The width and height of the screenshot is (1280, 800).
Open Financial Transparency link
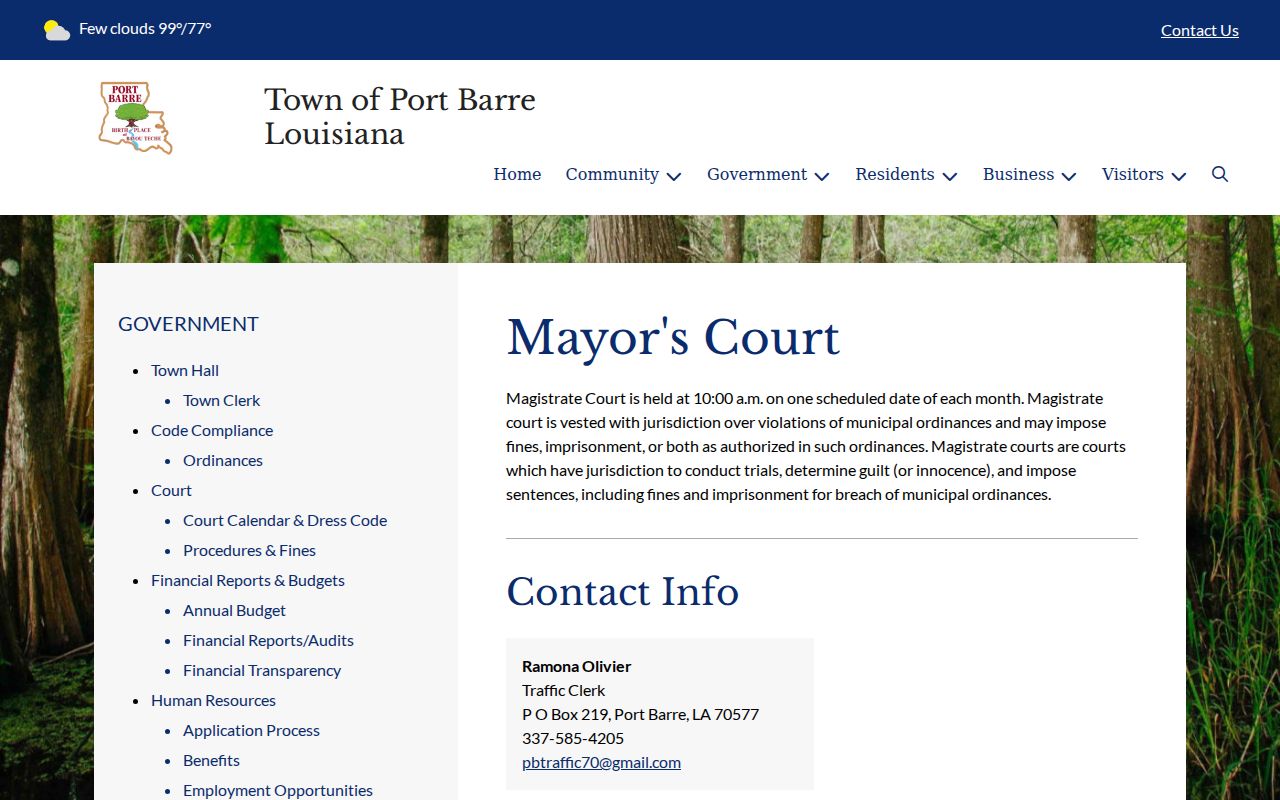tap(262, 670)
